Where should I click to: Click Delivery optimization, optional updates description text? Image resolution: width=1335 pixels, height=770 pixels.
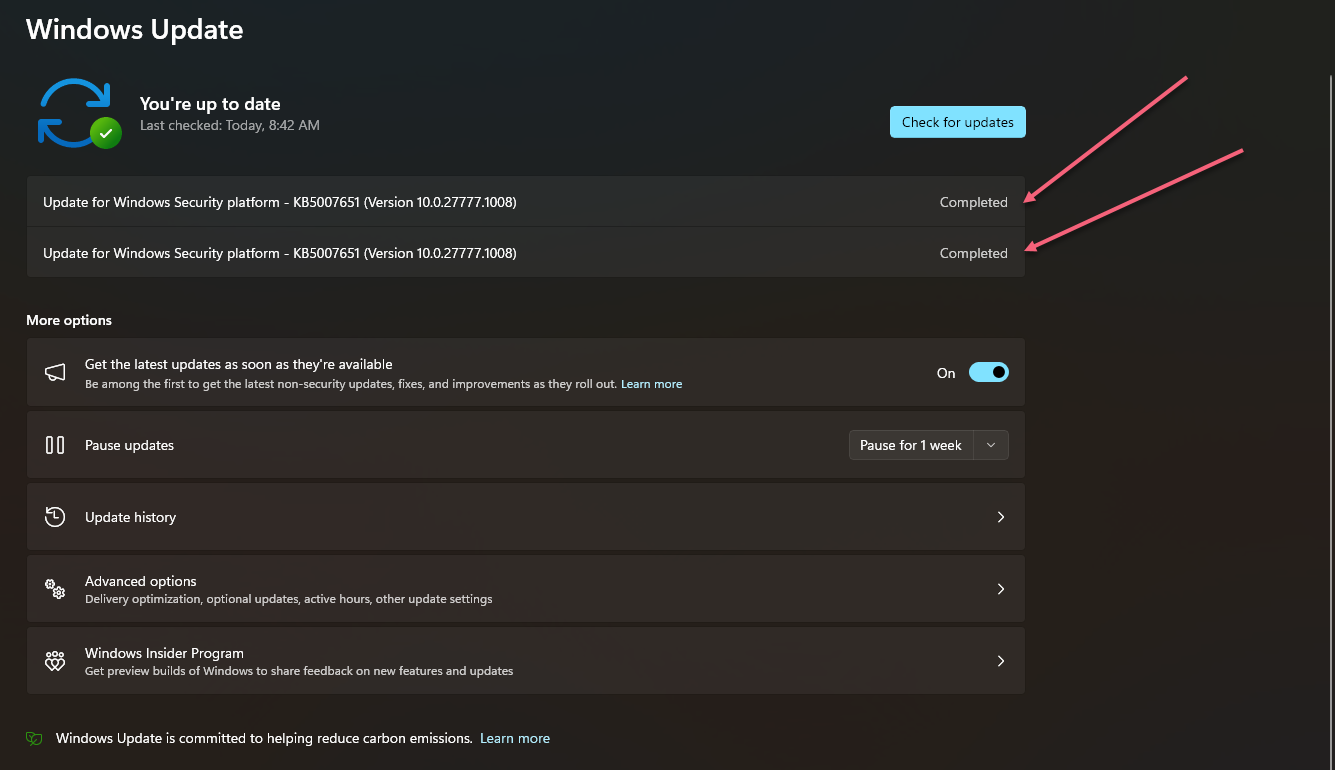pyautogui.click(x=288, y=599)
